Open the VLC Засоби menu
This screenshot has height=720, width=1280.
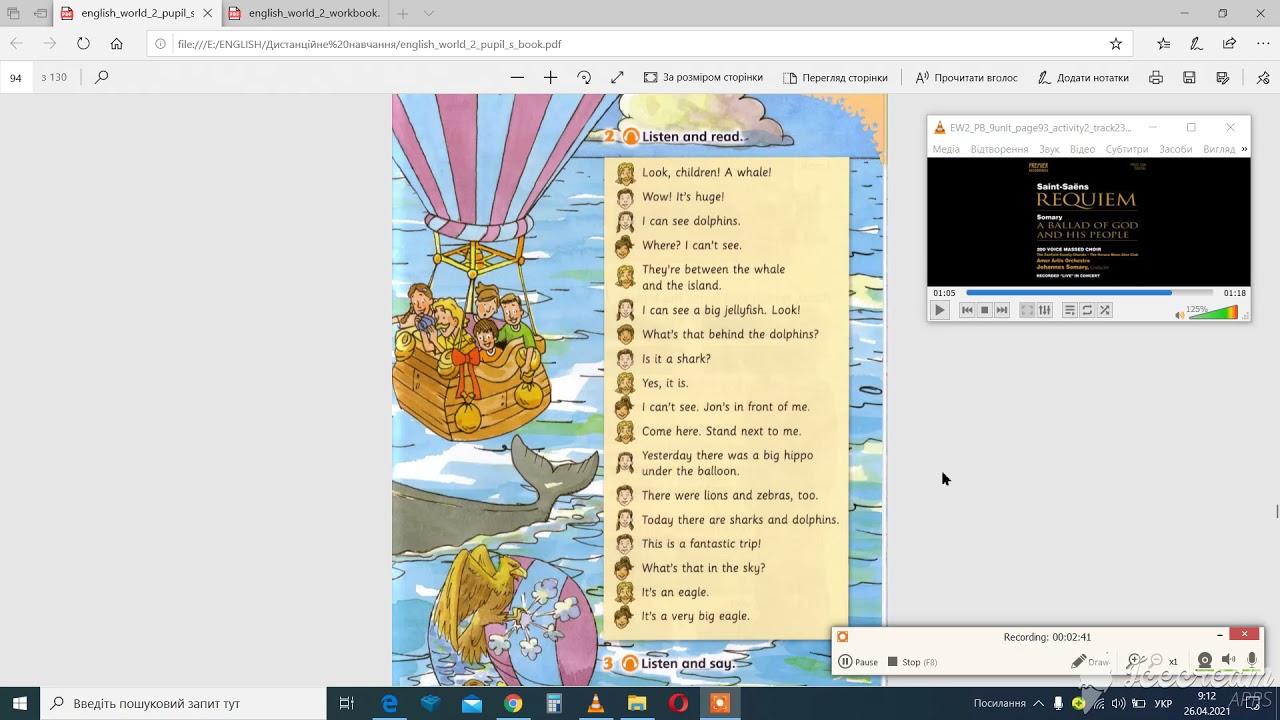pos(1175,149)
